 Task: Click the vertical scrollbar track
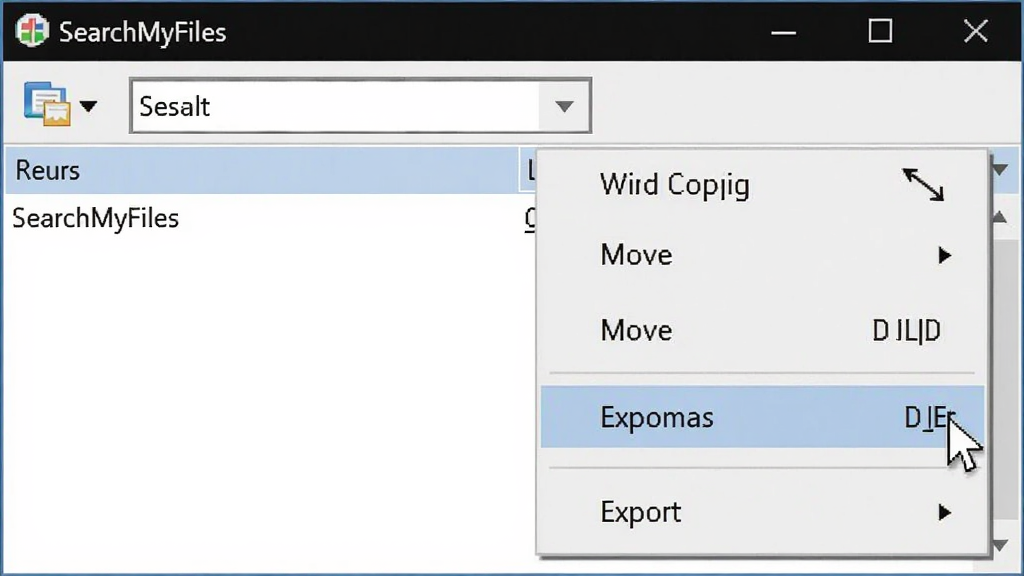[x=1005, y=379]
